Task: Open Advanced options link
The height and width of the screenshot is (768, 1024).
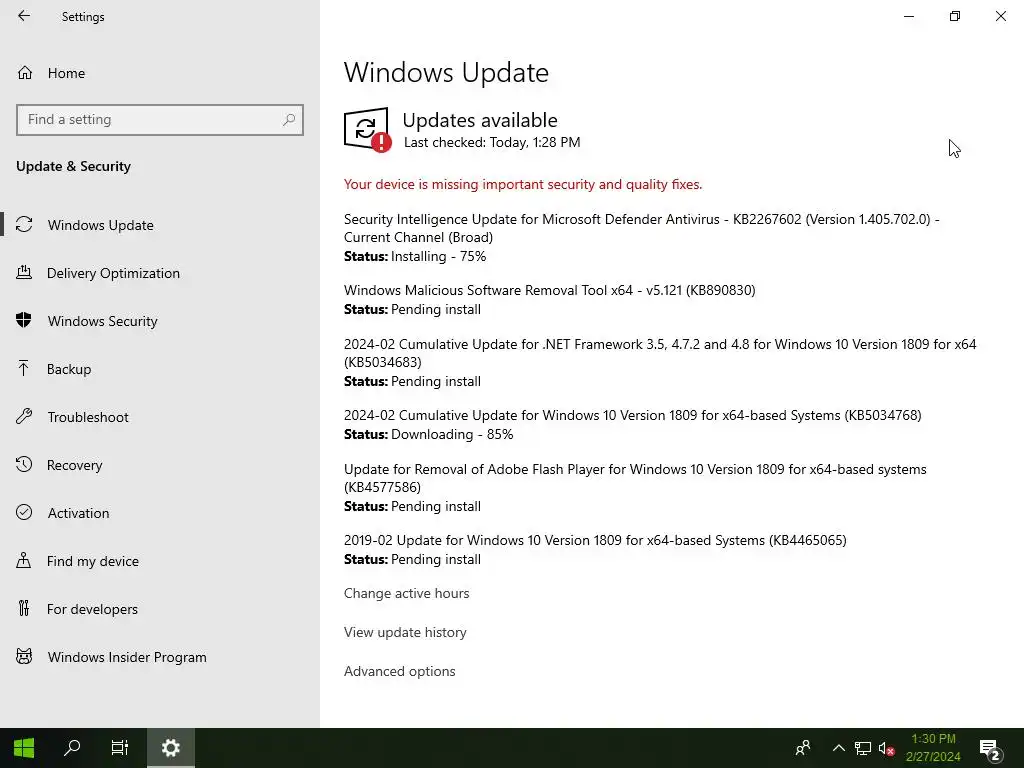Action: click(400, 671)
